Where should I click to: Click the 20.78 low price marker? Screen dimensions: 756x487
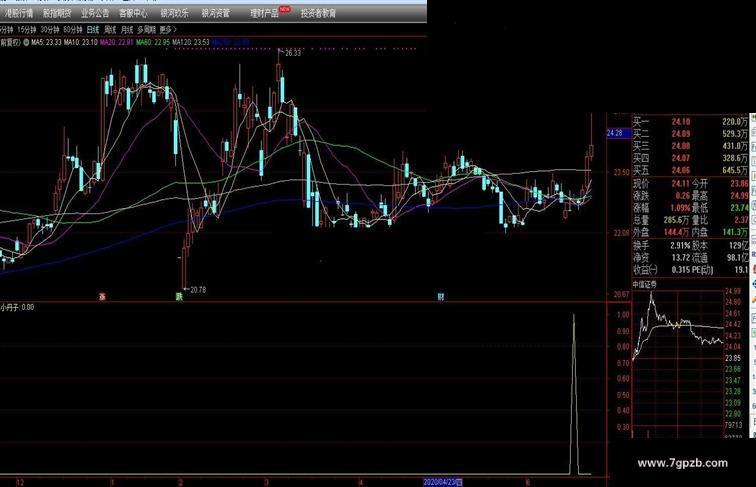coord(198,290)
